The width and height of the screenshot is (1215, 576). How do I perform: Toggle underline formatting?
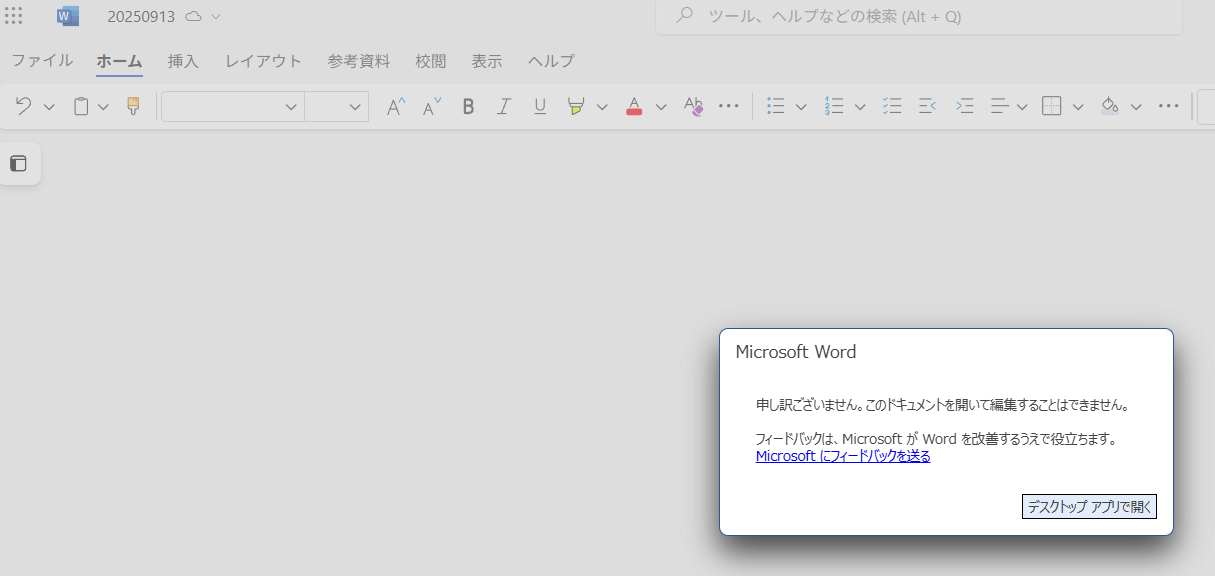point(540,106)
